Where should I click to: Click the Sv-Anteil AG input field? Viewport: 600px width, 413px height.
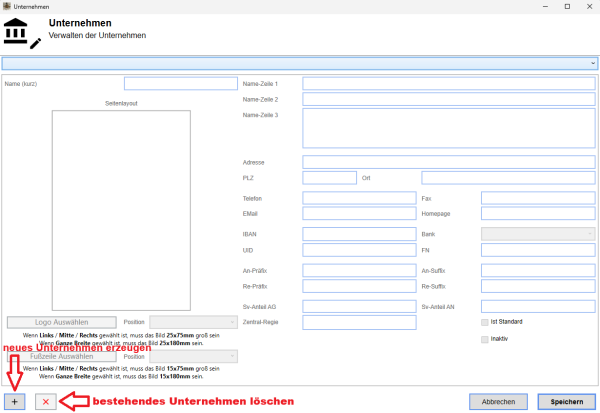point(359,306)
